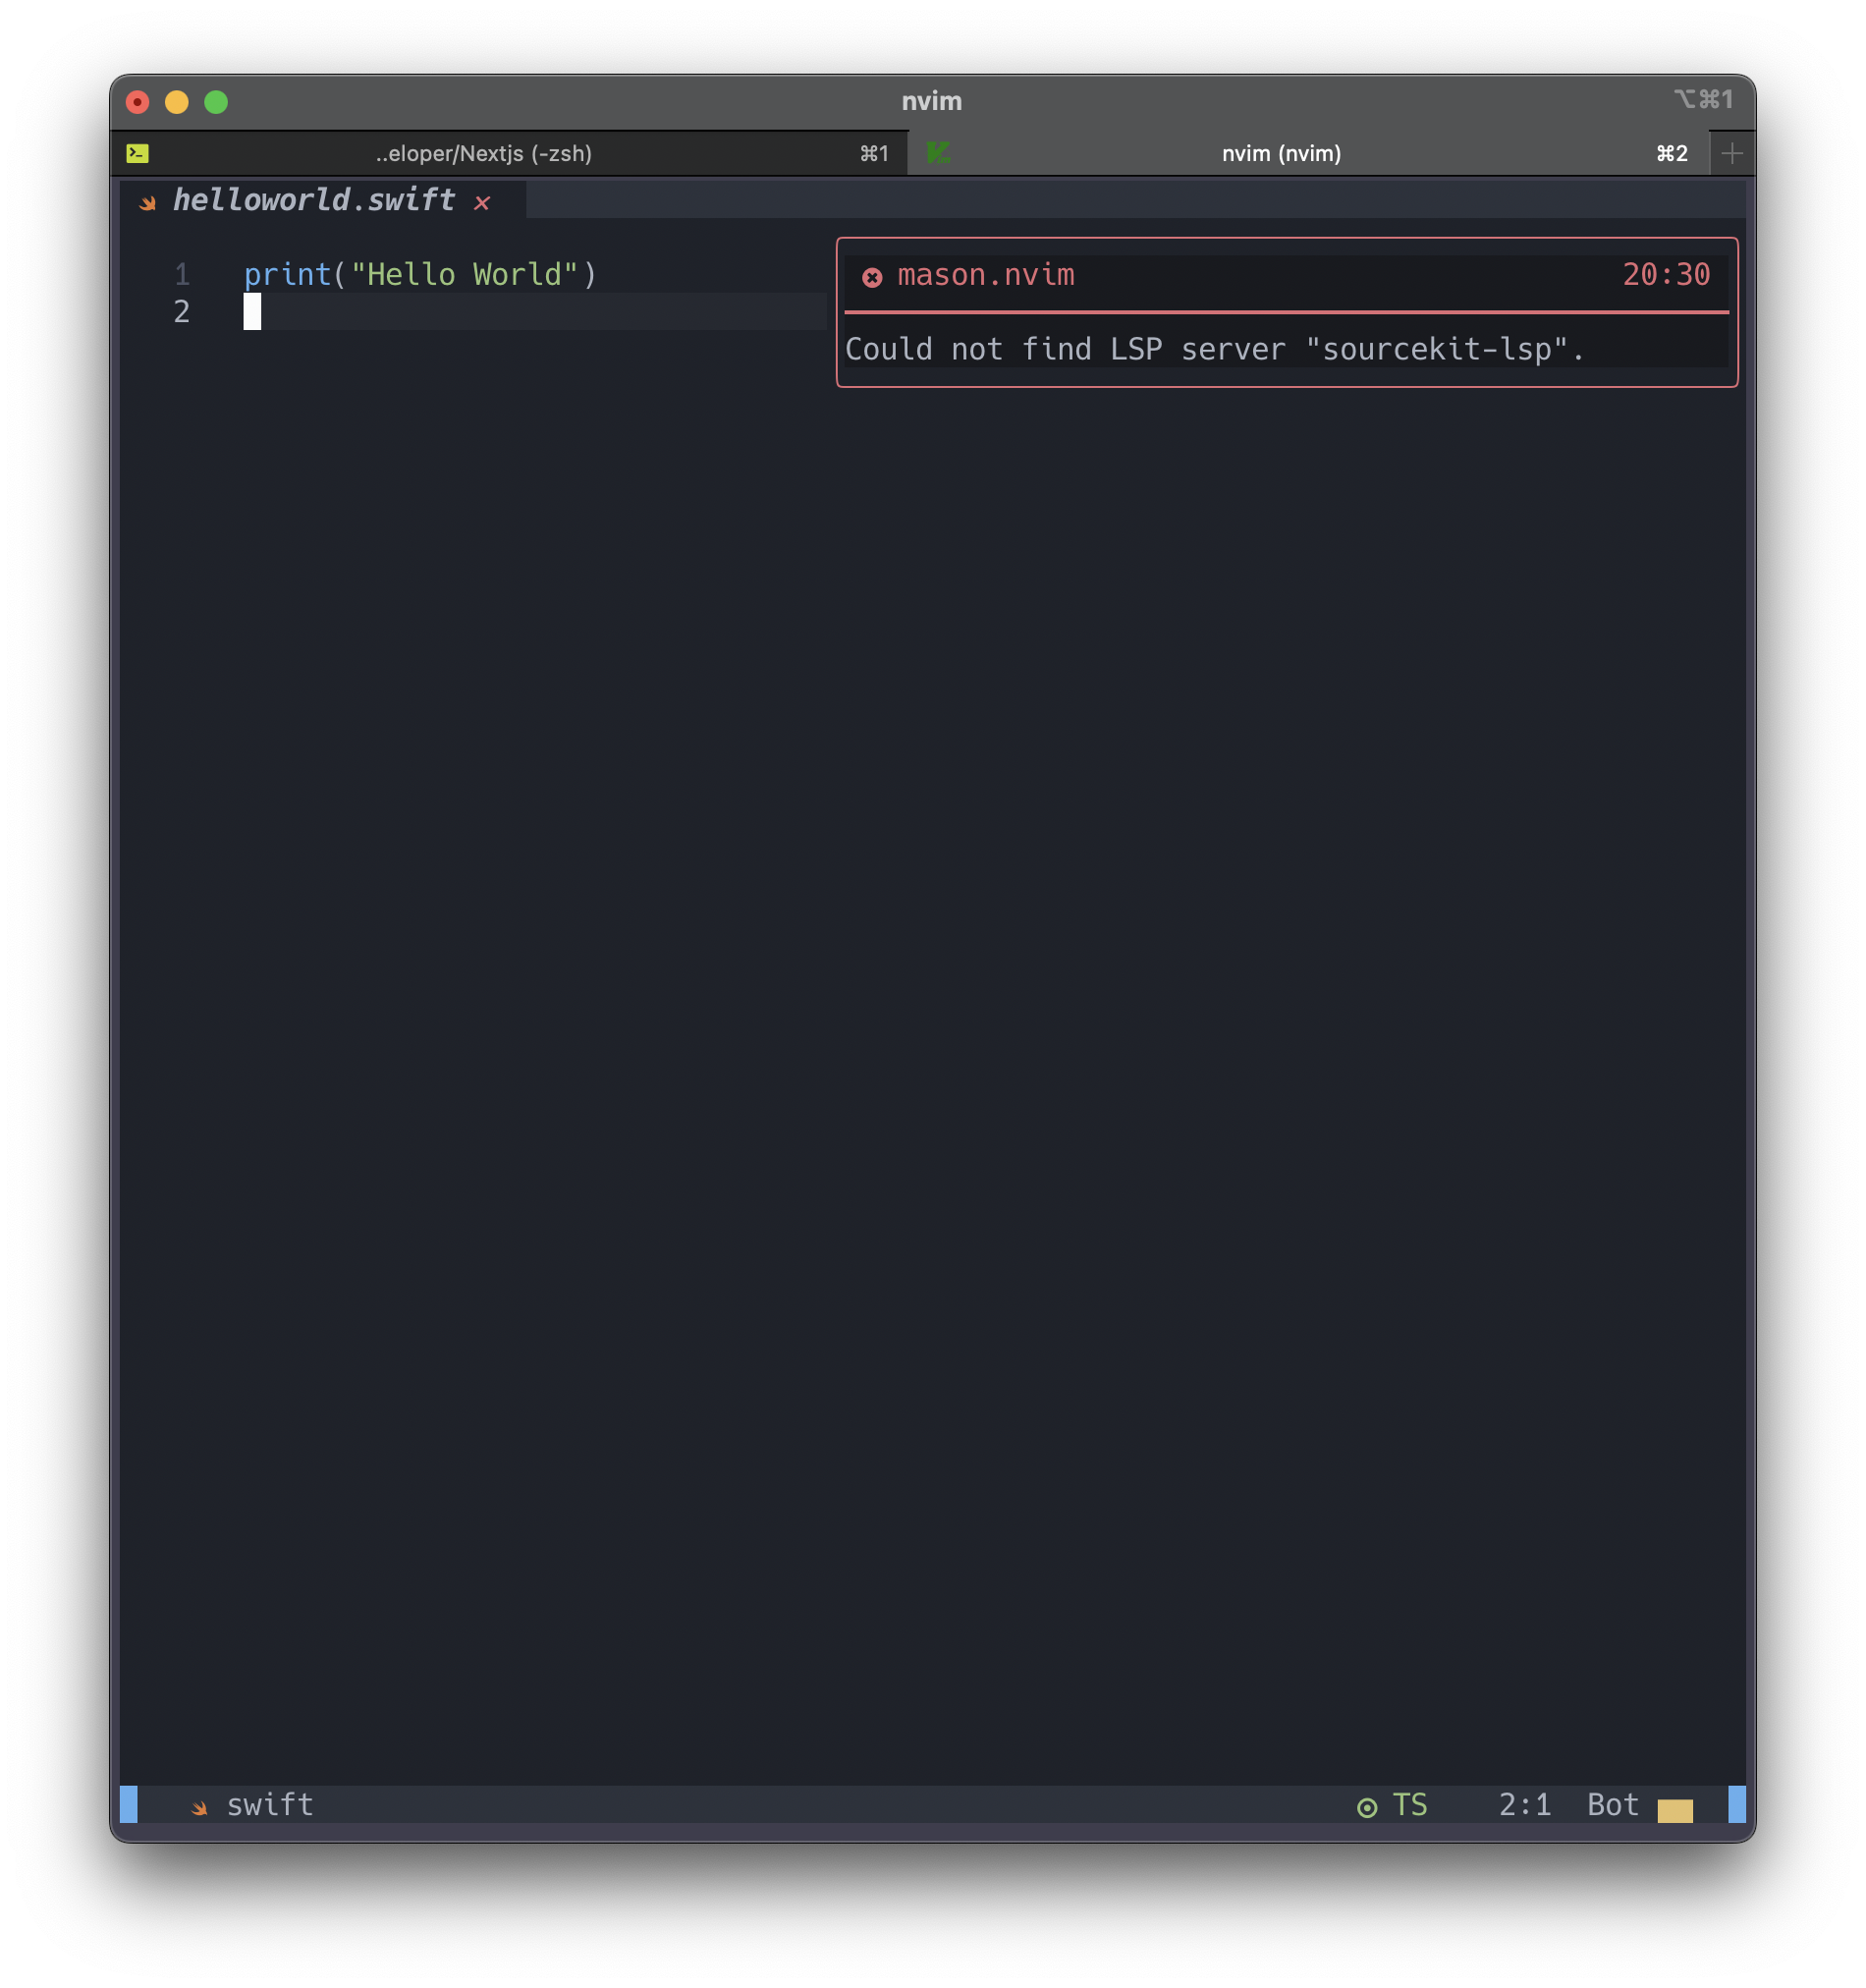The width and height of the screenshot is (1866, 1988).
Task: Click line number 2 in gutter
Action: coord(182,312)
